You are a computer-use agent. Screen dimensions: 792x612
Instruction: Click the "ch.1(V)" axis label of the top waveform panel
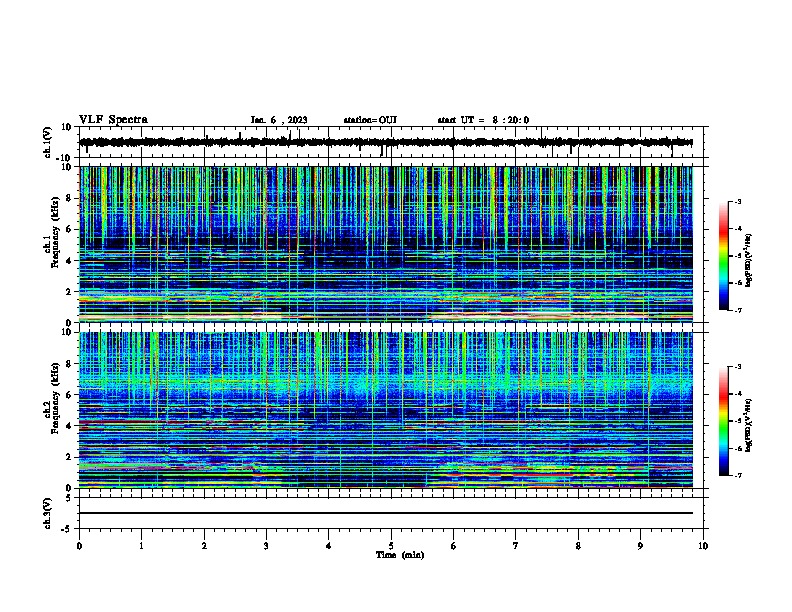pos(48,142)
